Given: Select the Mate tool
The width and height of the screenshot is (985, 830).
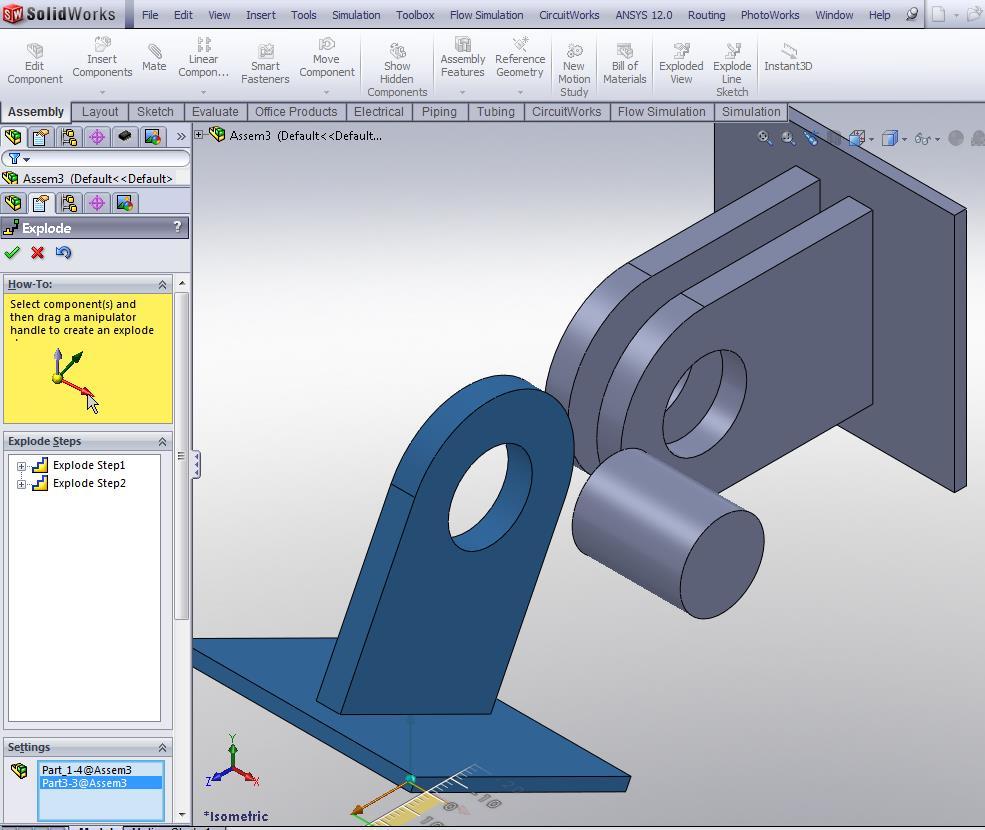Looking at the screenshot, I should 154,58.
